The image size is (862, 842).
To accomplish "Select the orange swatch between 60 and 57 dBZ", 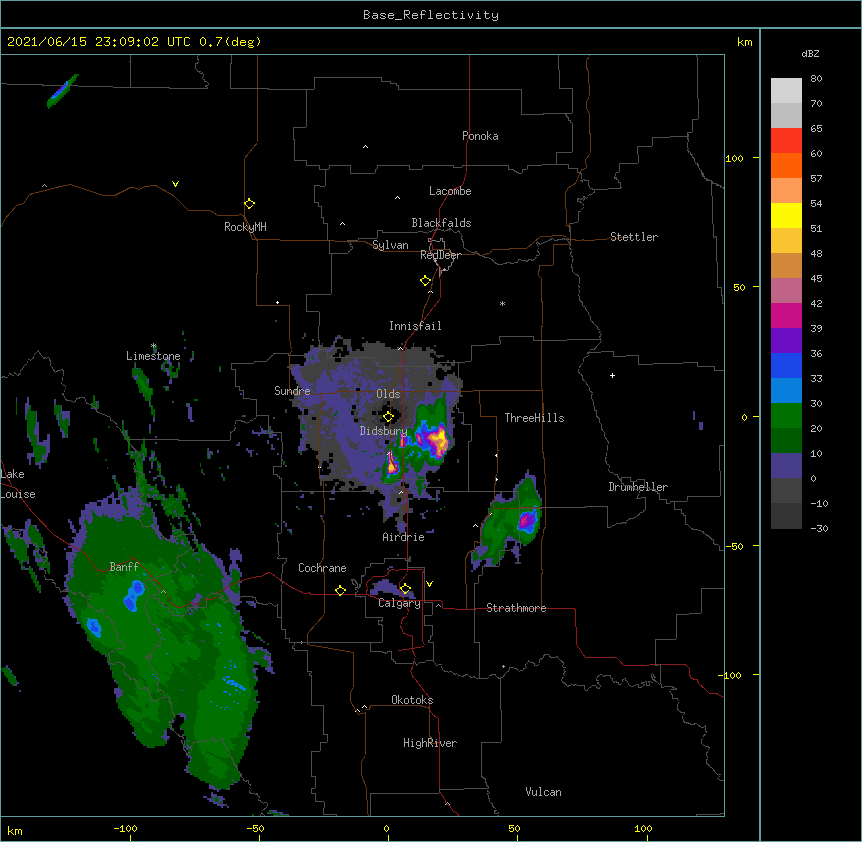I will [786, 165].
